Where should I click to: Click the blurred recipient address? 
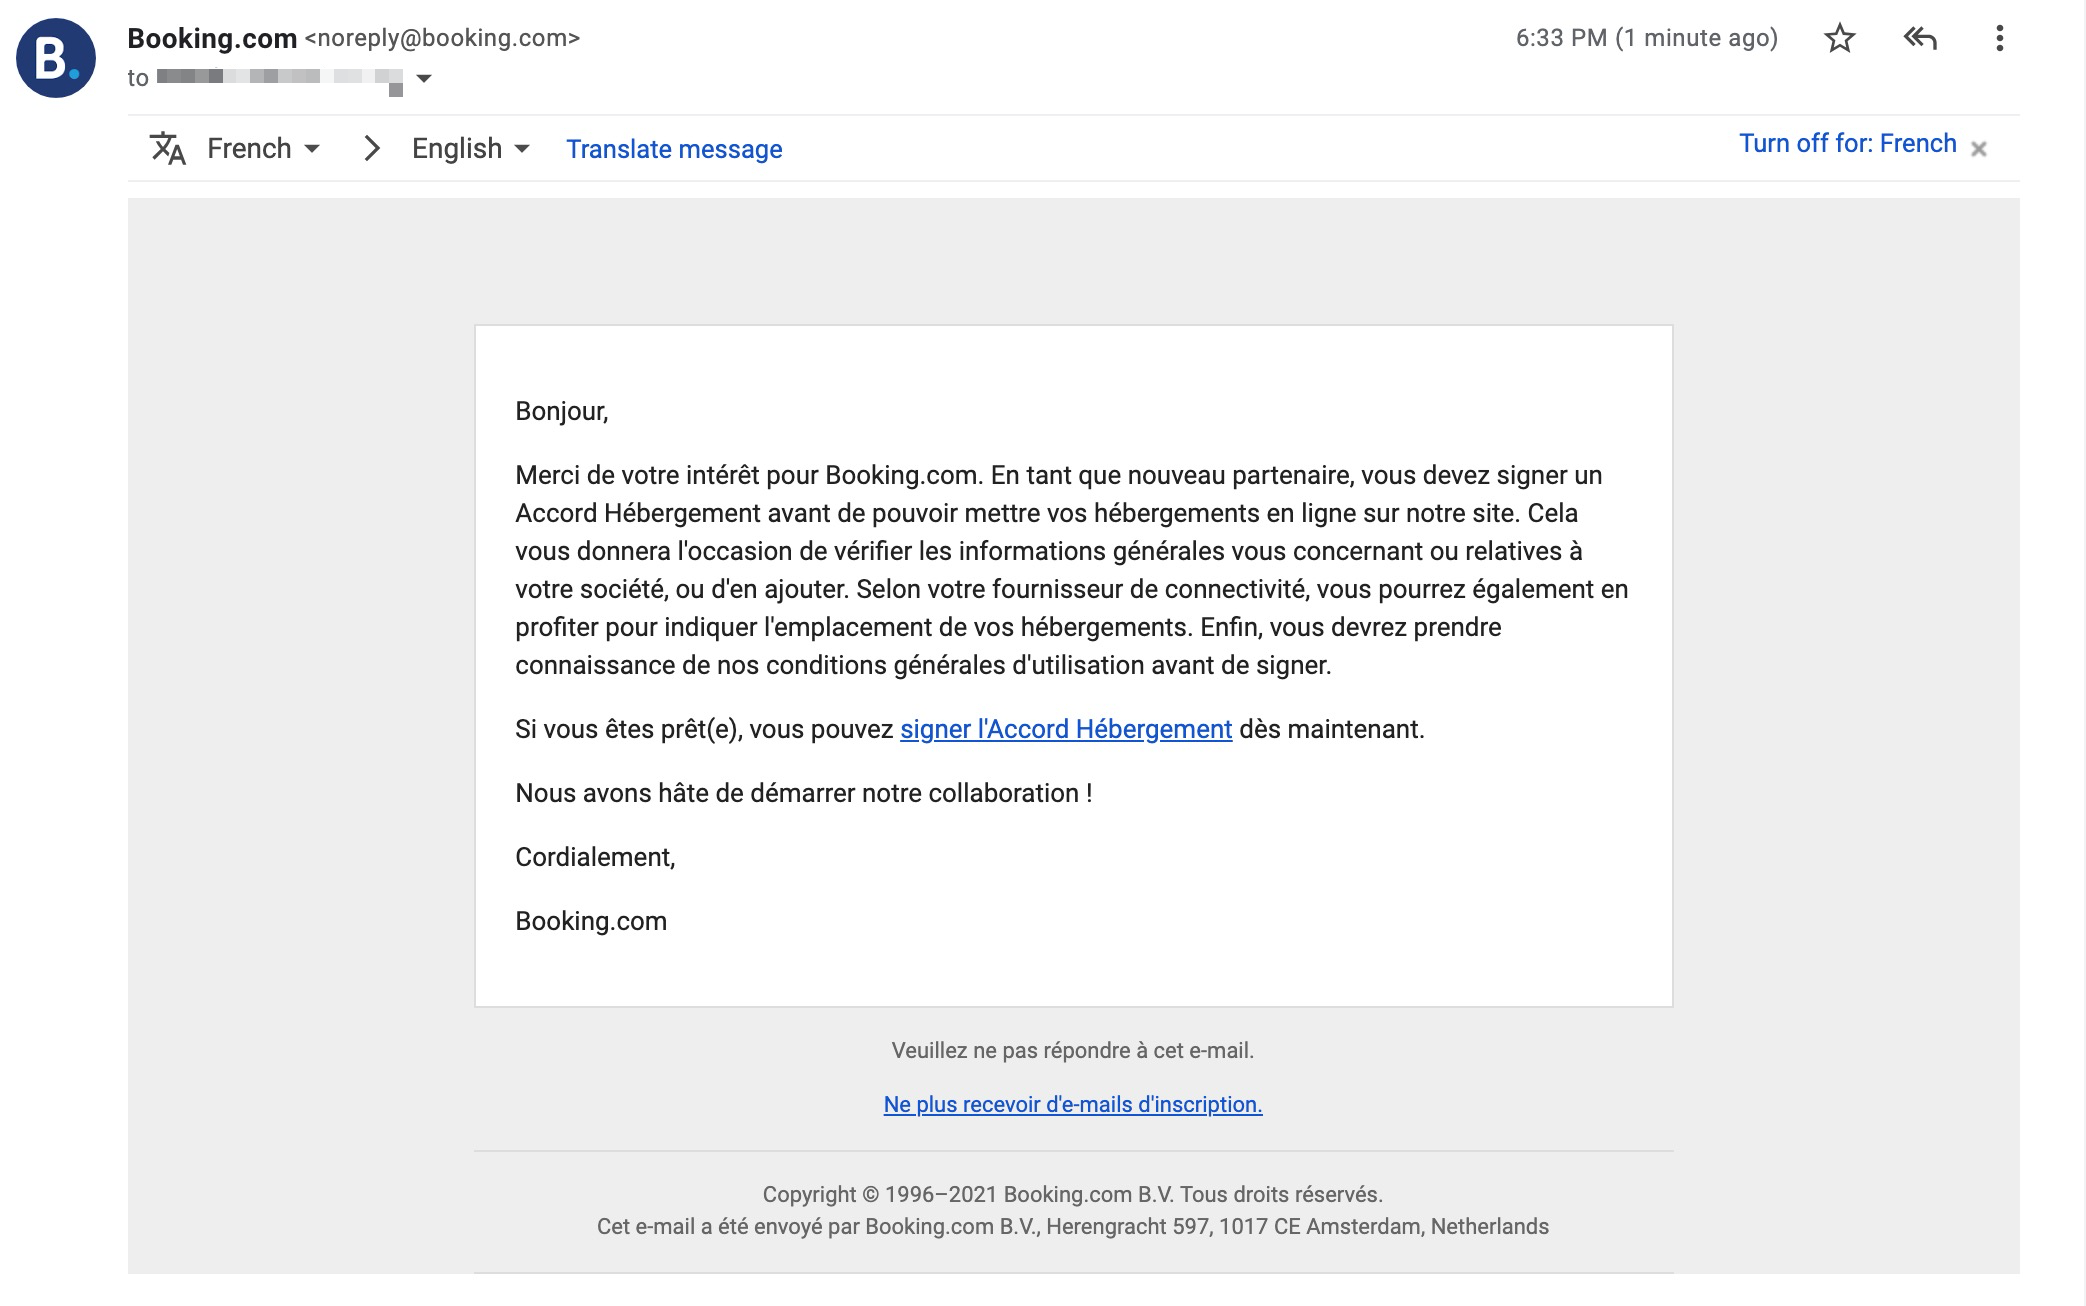click(280, 79)
